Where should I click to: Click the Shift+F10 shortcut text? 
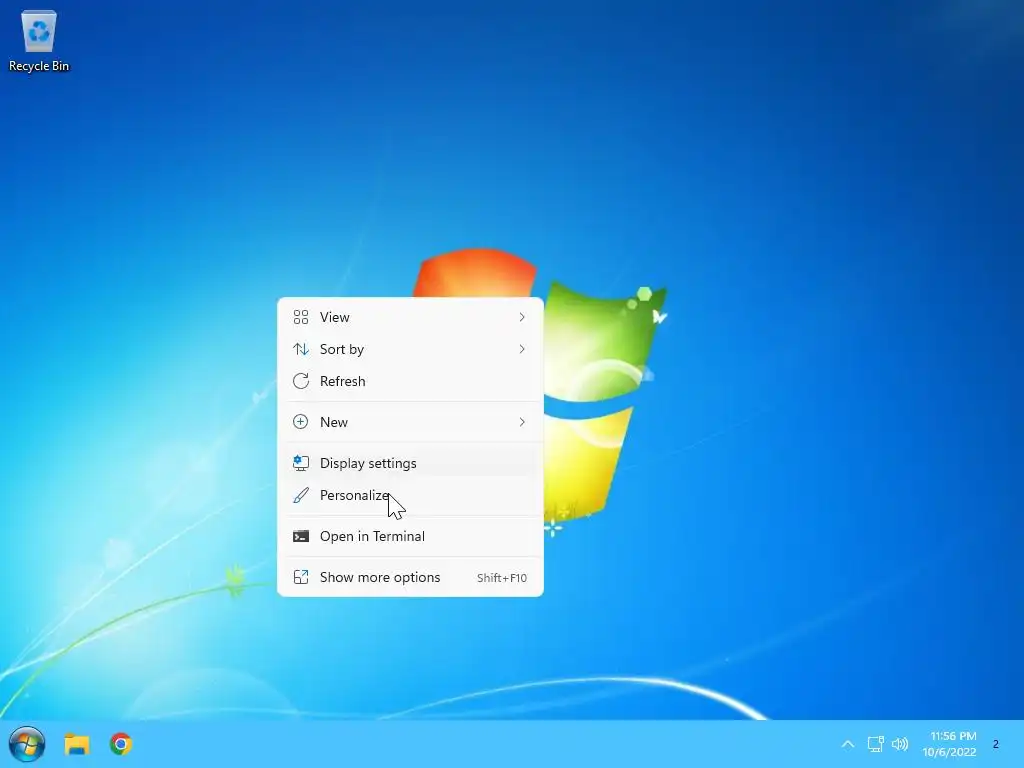[502, 578]
